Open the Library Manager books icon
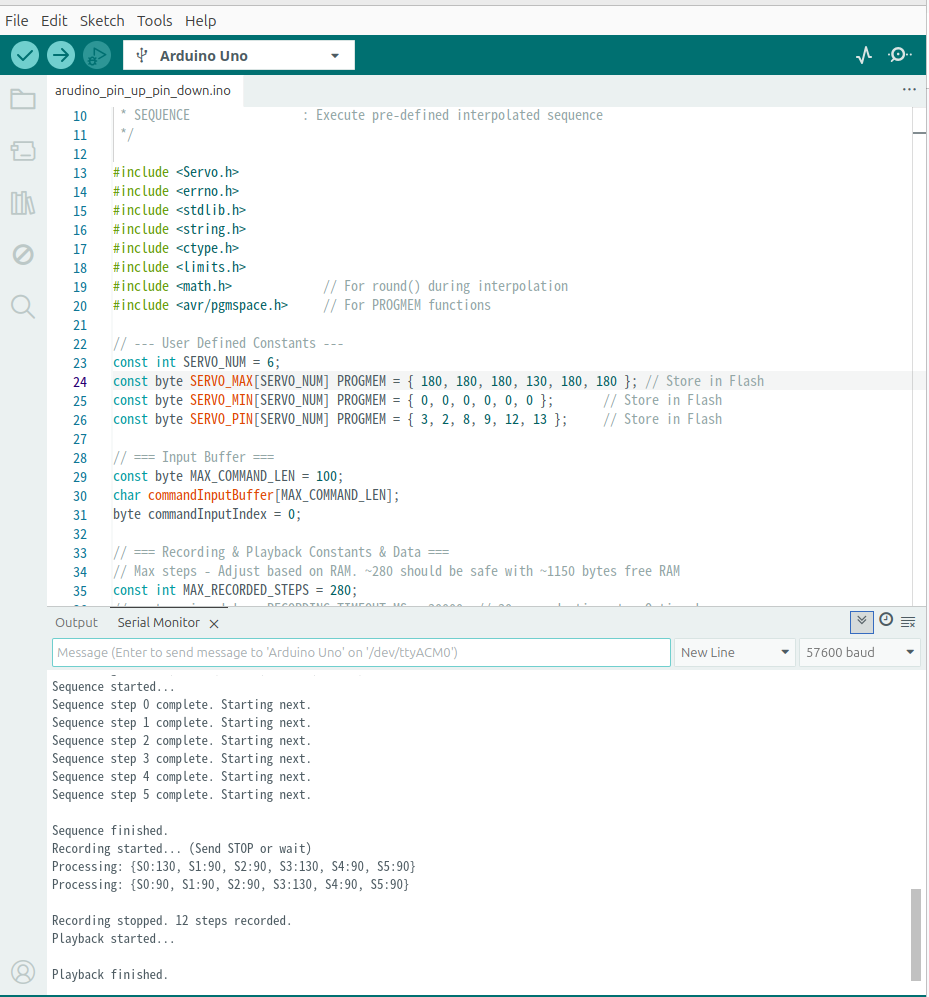Viewport: 929px width, 997px height. click(23, 203)
